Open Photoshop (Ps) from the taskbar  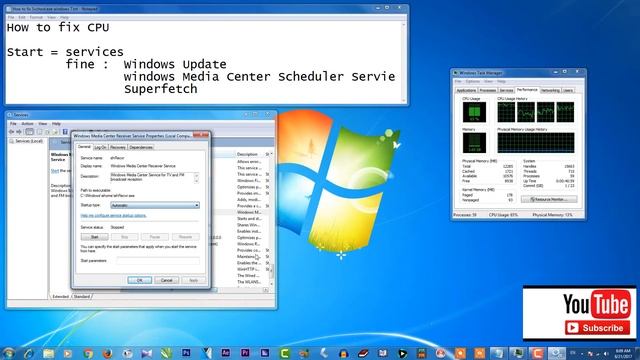point(186,353)
